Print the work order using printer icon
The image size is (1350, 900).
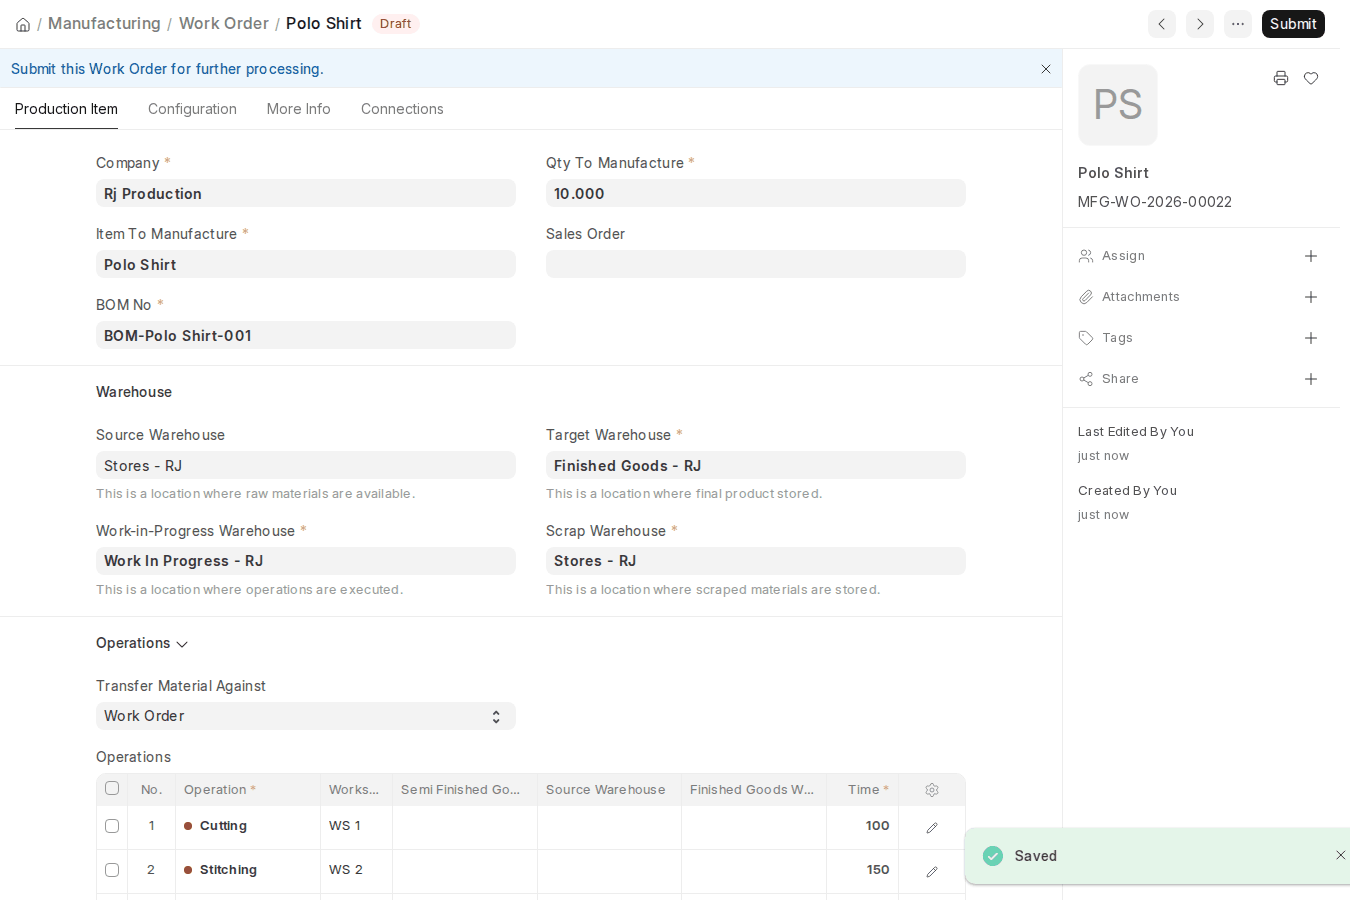click(x=1281, y=78)
